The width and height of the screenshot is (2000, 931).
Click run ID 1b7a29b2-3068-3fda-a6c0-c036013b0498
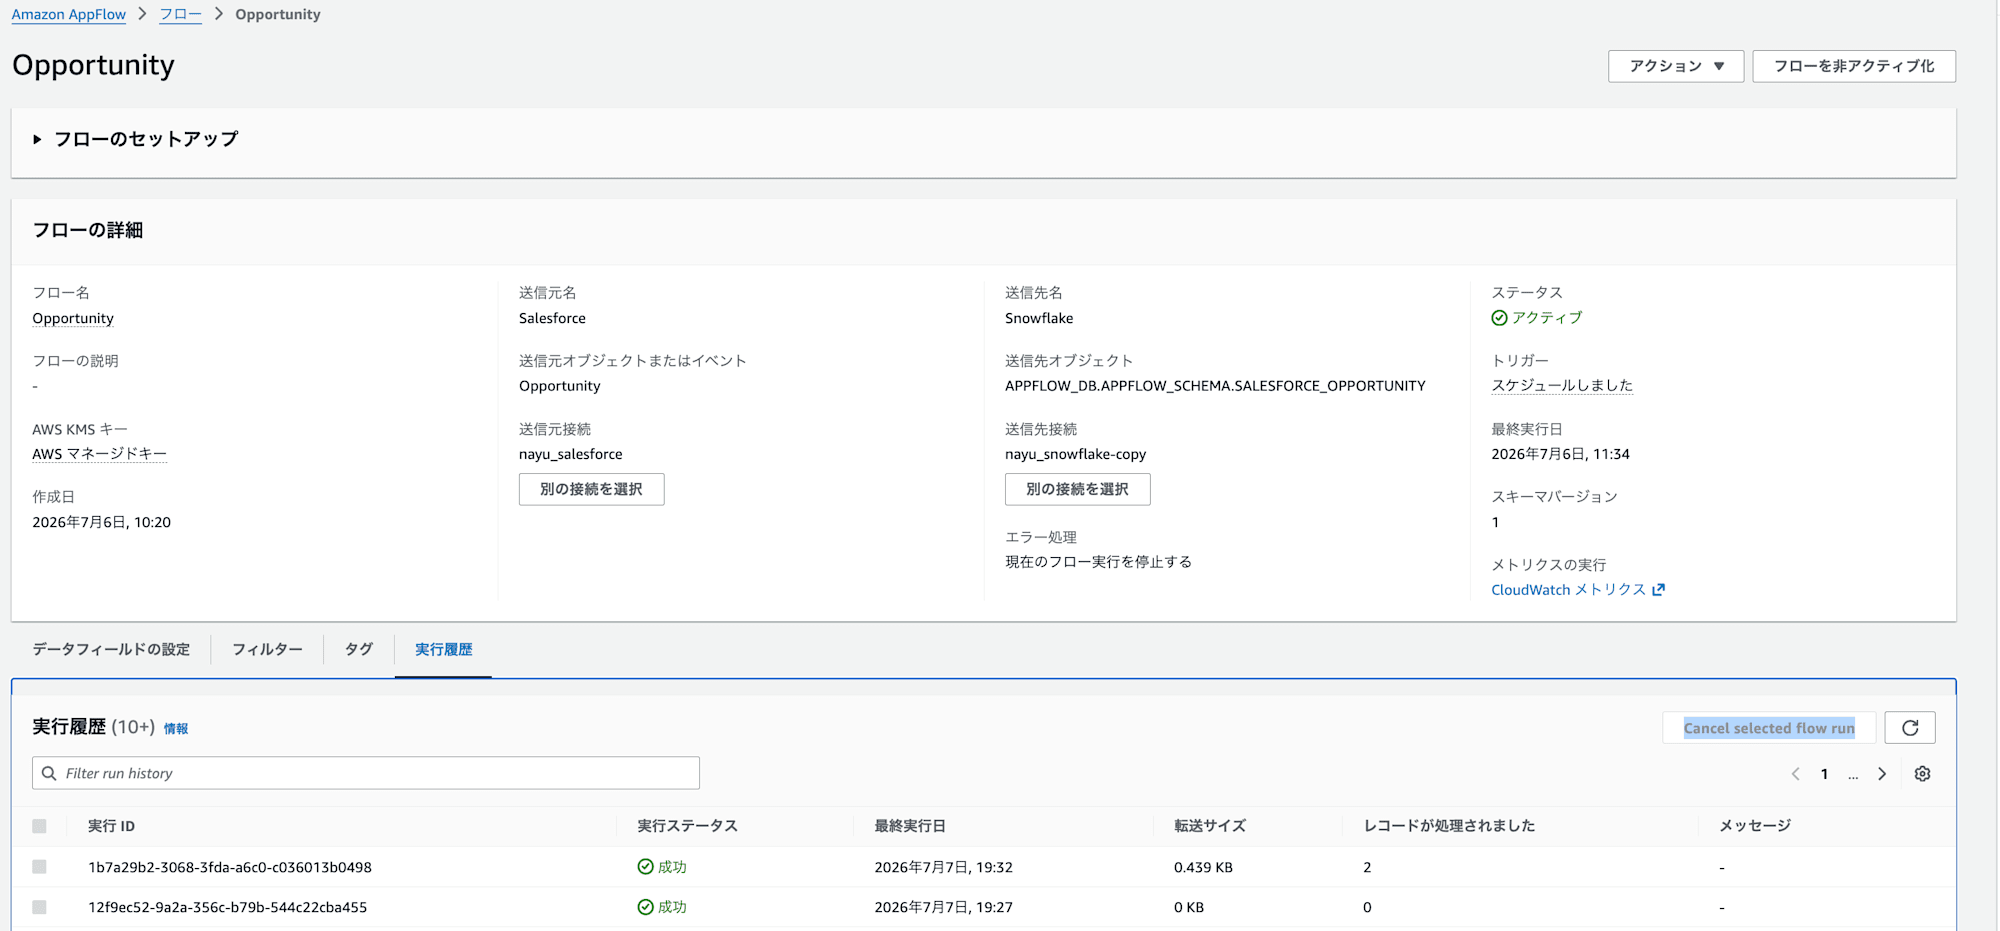tap(230, 867)
